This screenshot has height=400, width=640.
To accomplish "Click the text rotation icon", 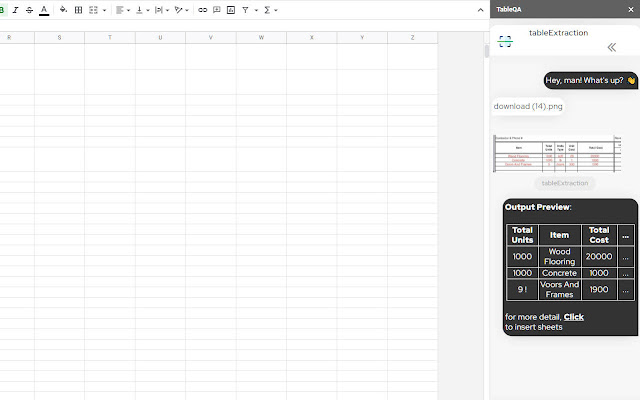I will click(x=178, y=10).
